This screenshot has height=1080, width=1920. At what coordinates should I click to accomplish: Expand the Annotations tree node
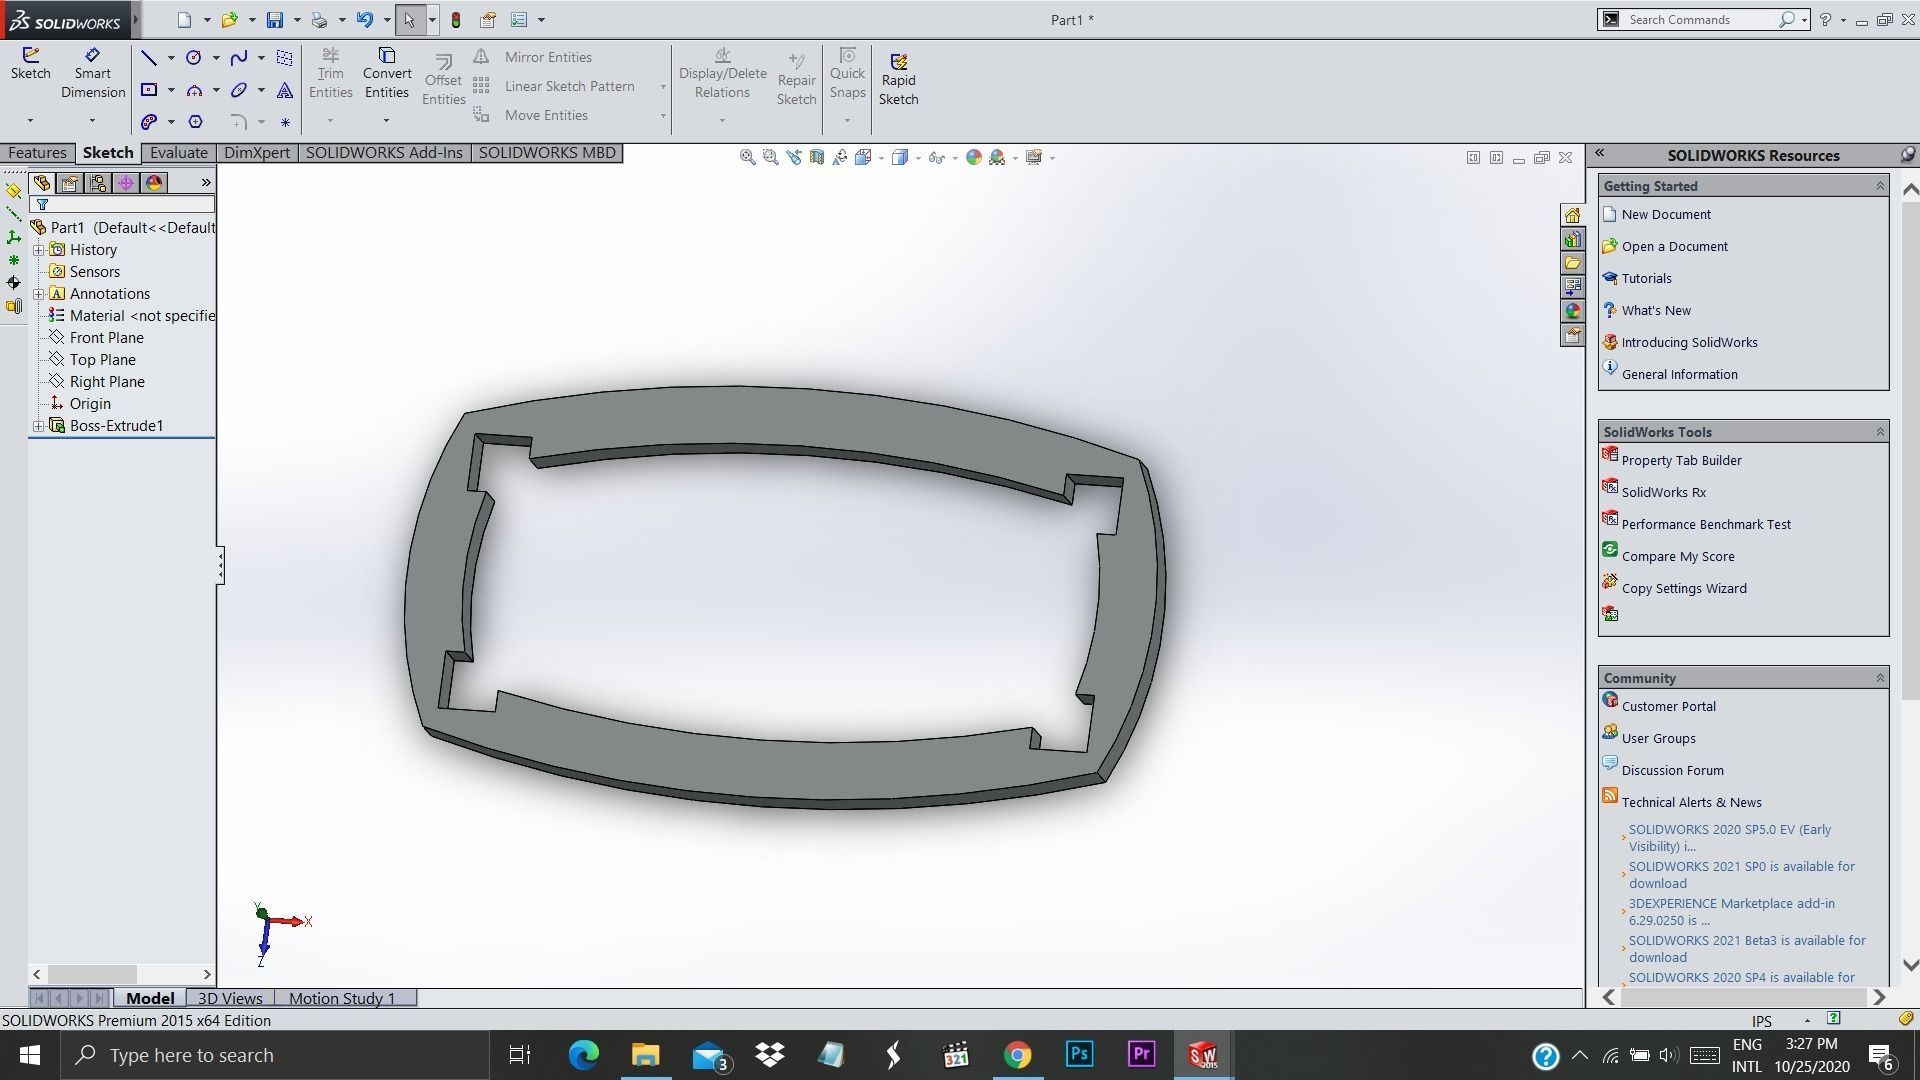(x=39, y=294)
